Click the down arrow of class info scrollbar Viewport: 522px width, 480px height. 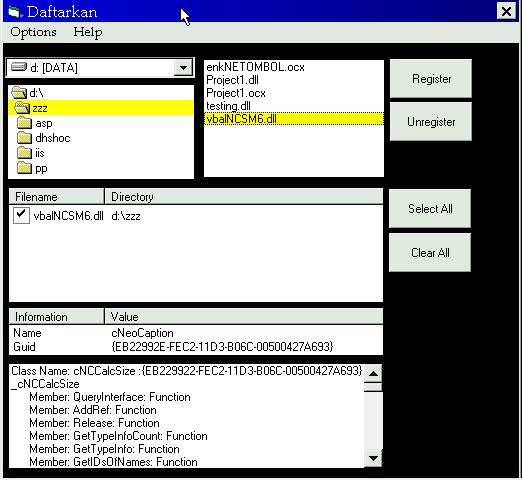(373, 458)
